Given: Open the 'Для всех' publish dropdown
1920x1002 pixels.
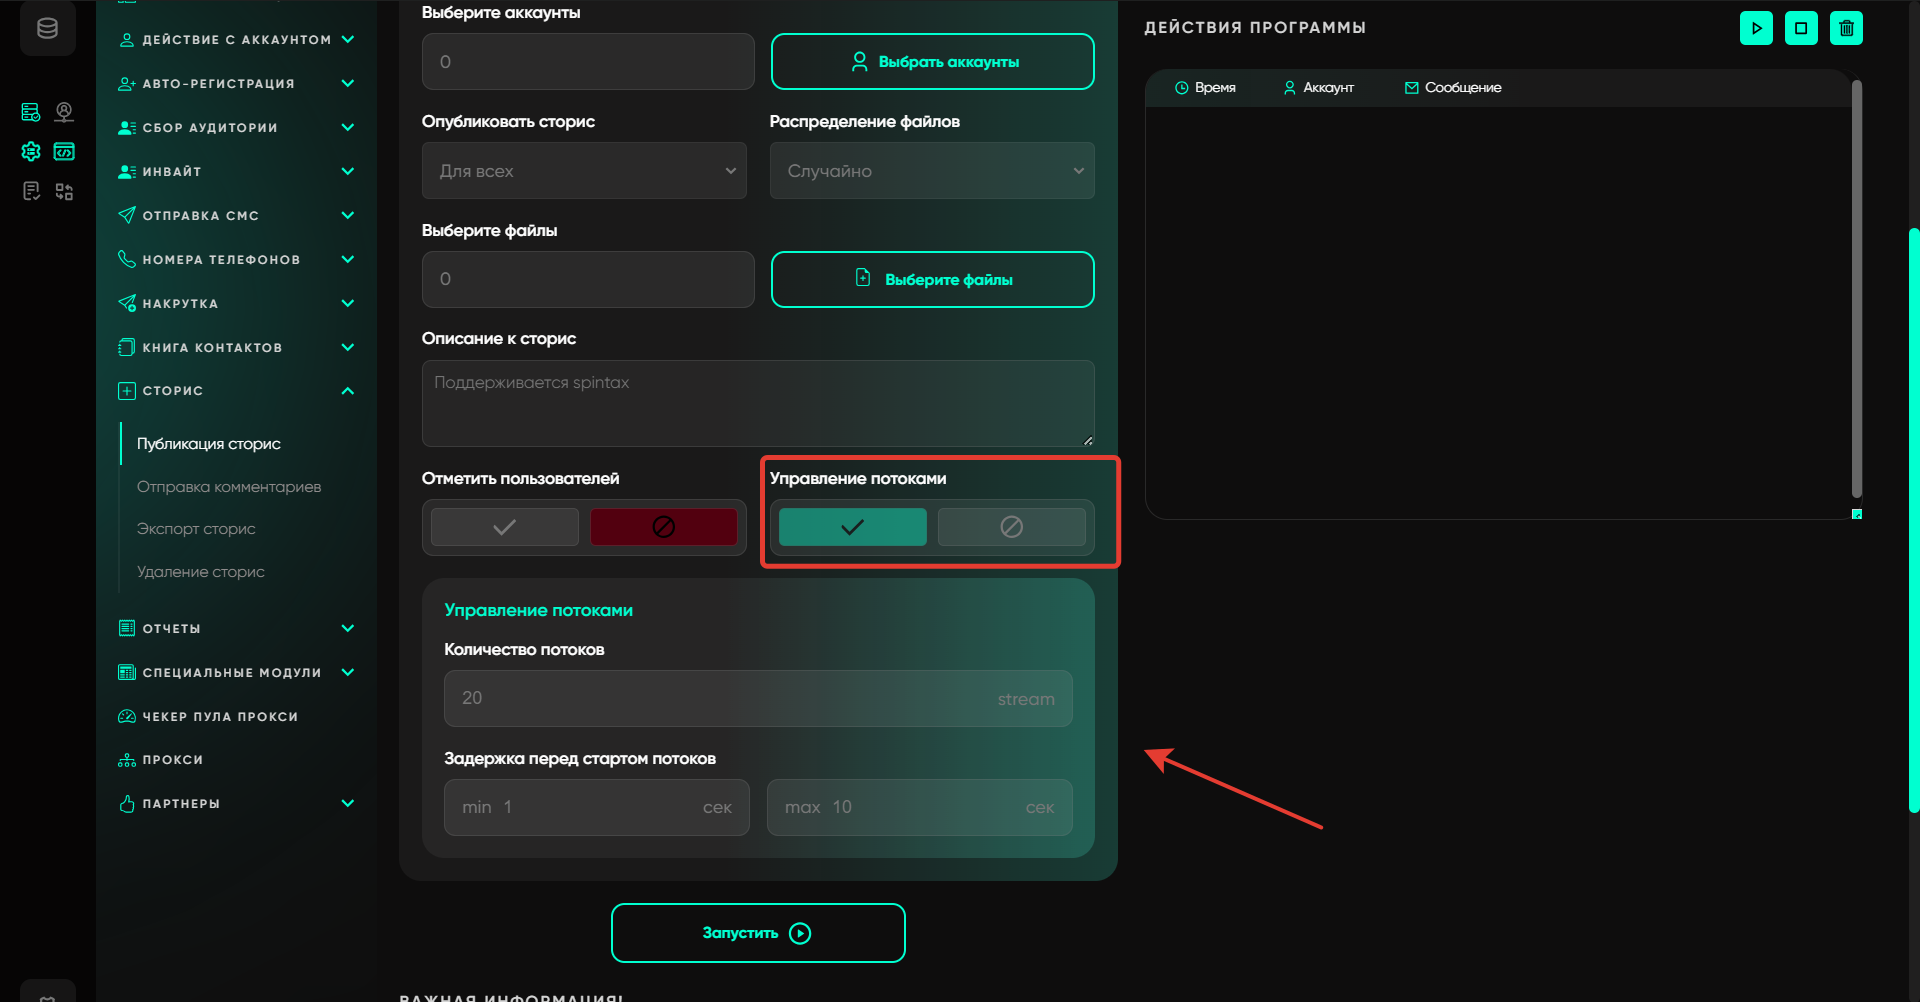Looking at the screenshot, I should pyautogui.click(x=584, y=171).
